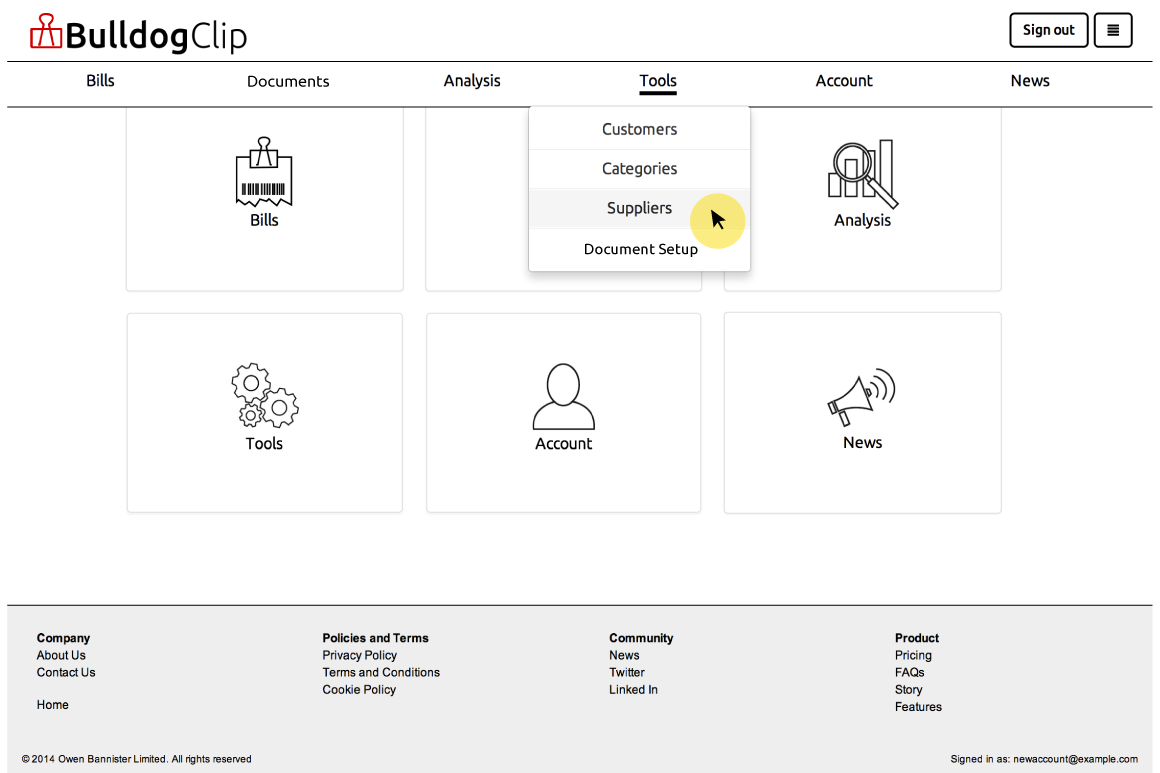Open the About Us footer link

click(61, 655)
